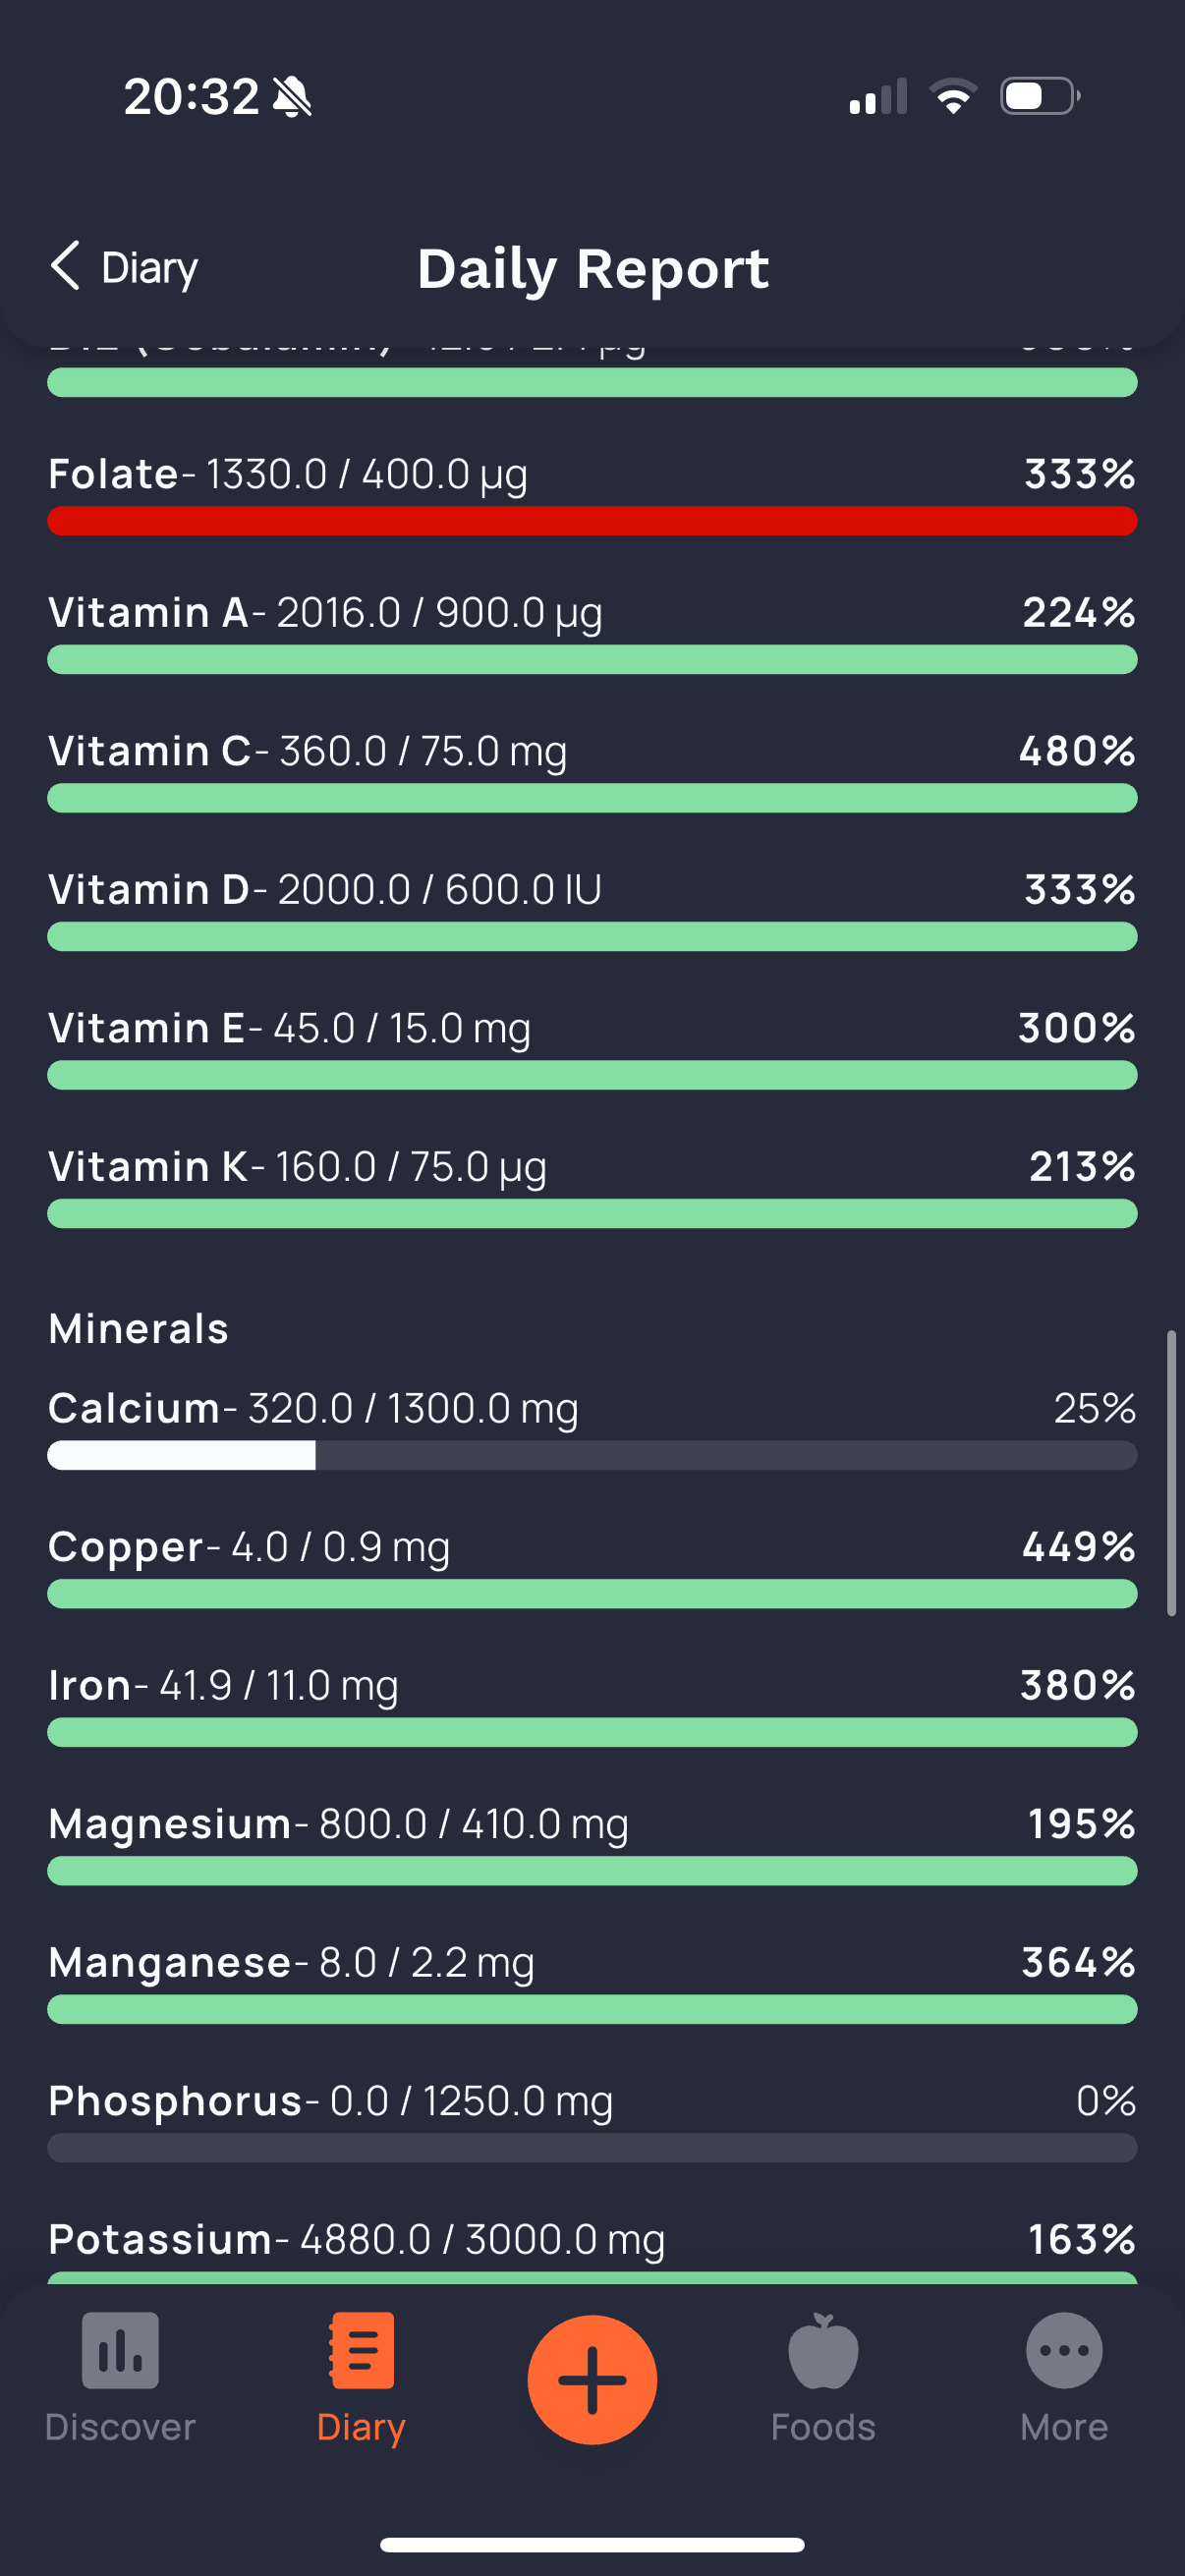Tap the Calcium 25% progress bar
This screenshot has width=1185, height=2576.
(x=592, y=1455)
